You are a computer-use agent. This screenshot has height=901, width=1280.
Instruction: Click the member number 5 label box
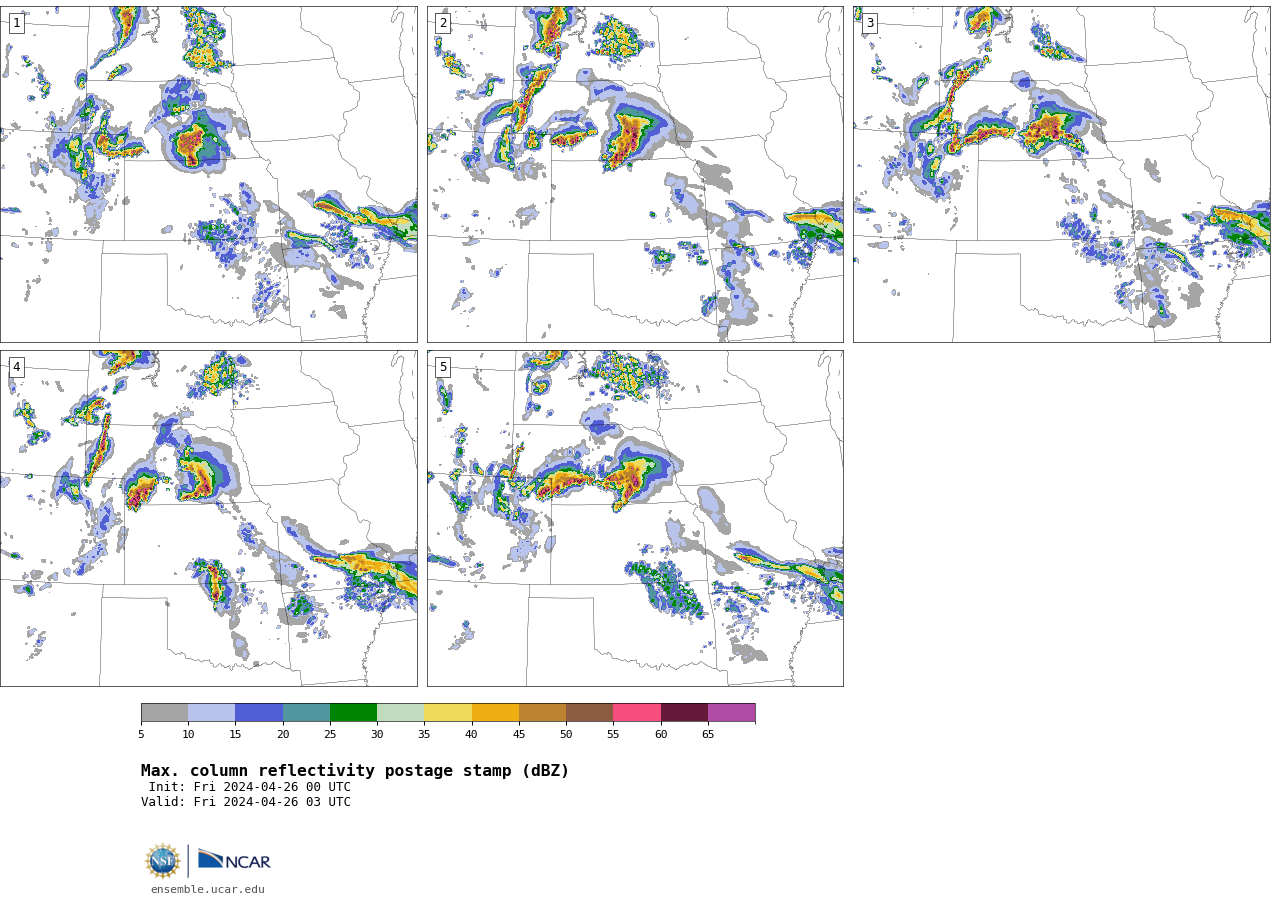pos(443,367)
